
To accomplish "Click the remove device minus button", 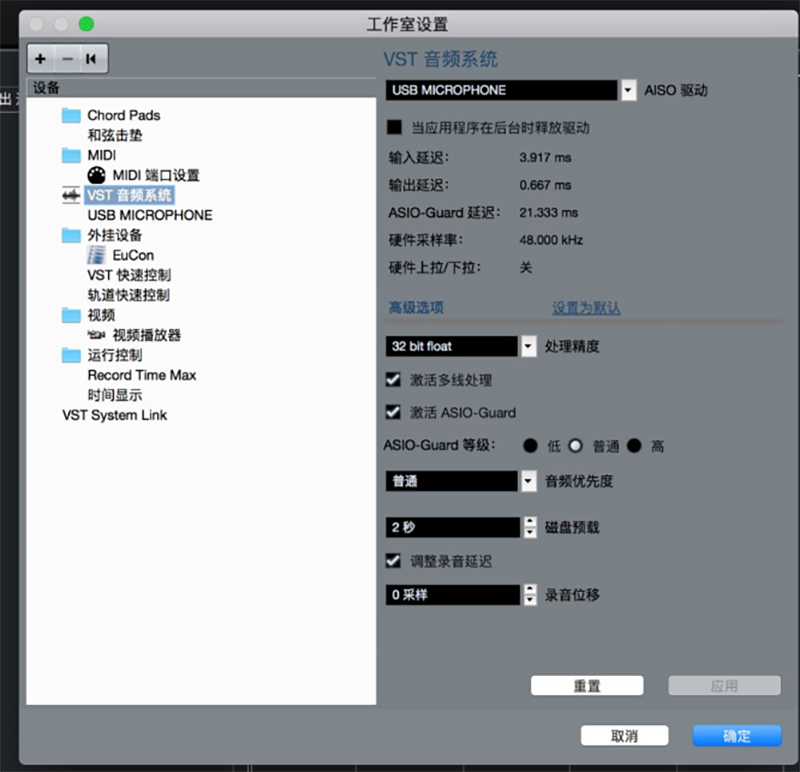I will point(67,59).
